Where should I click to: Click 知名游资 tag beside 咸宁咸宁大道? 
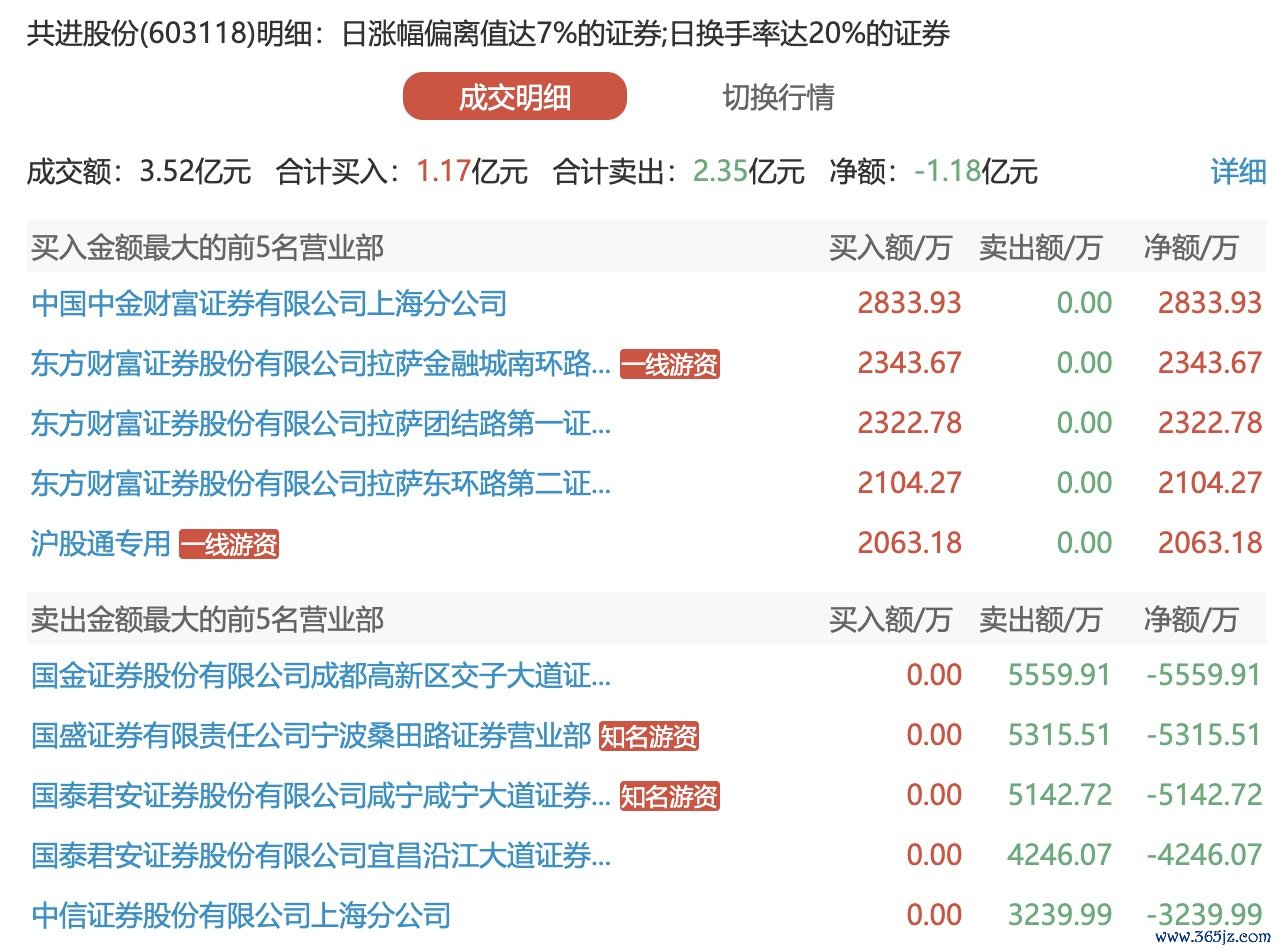coord(670,797)
